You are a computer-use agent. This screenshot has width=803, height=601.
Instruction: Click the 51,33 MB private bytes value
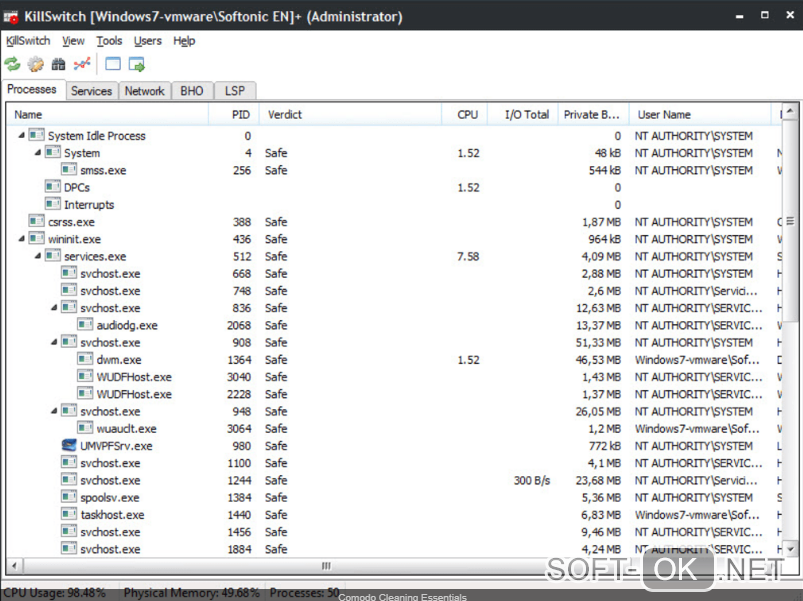[598, 342]
